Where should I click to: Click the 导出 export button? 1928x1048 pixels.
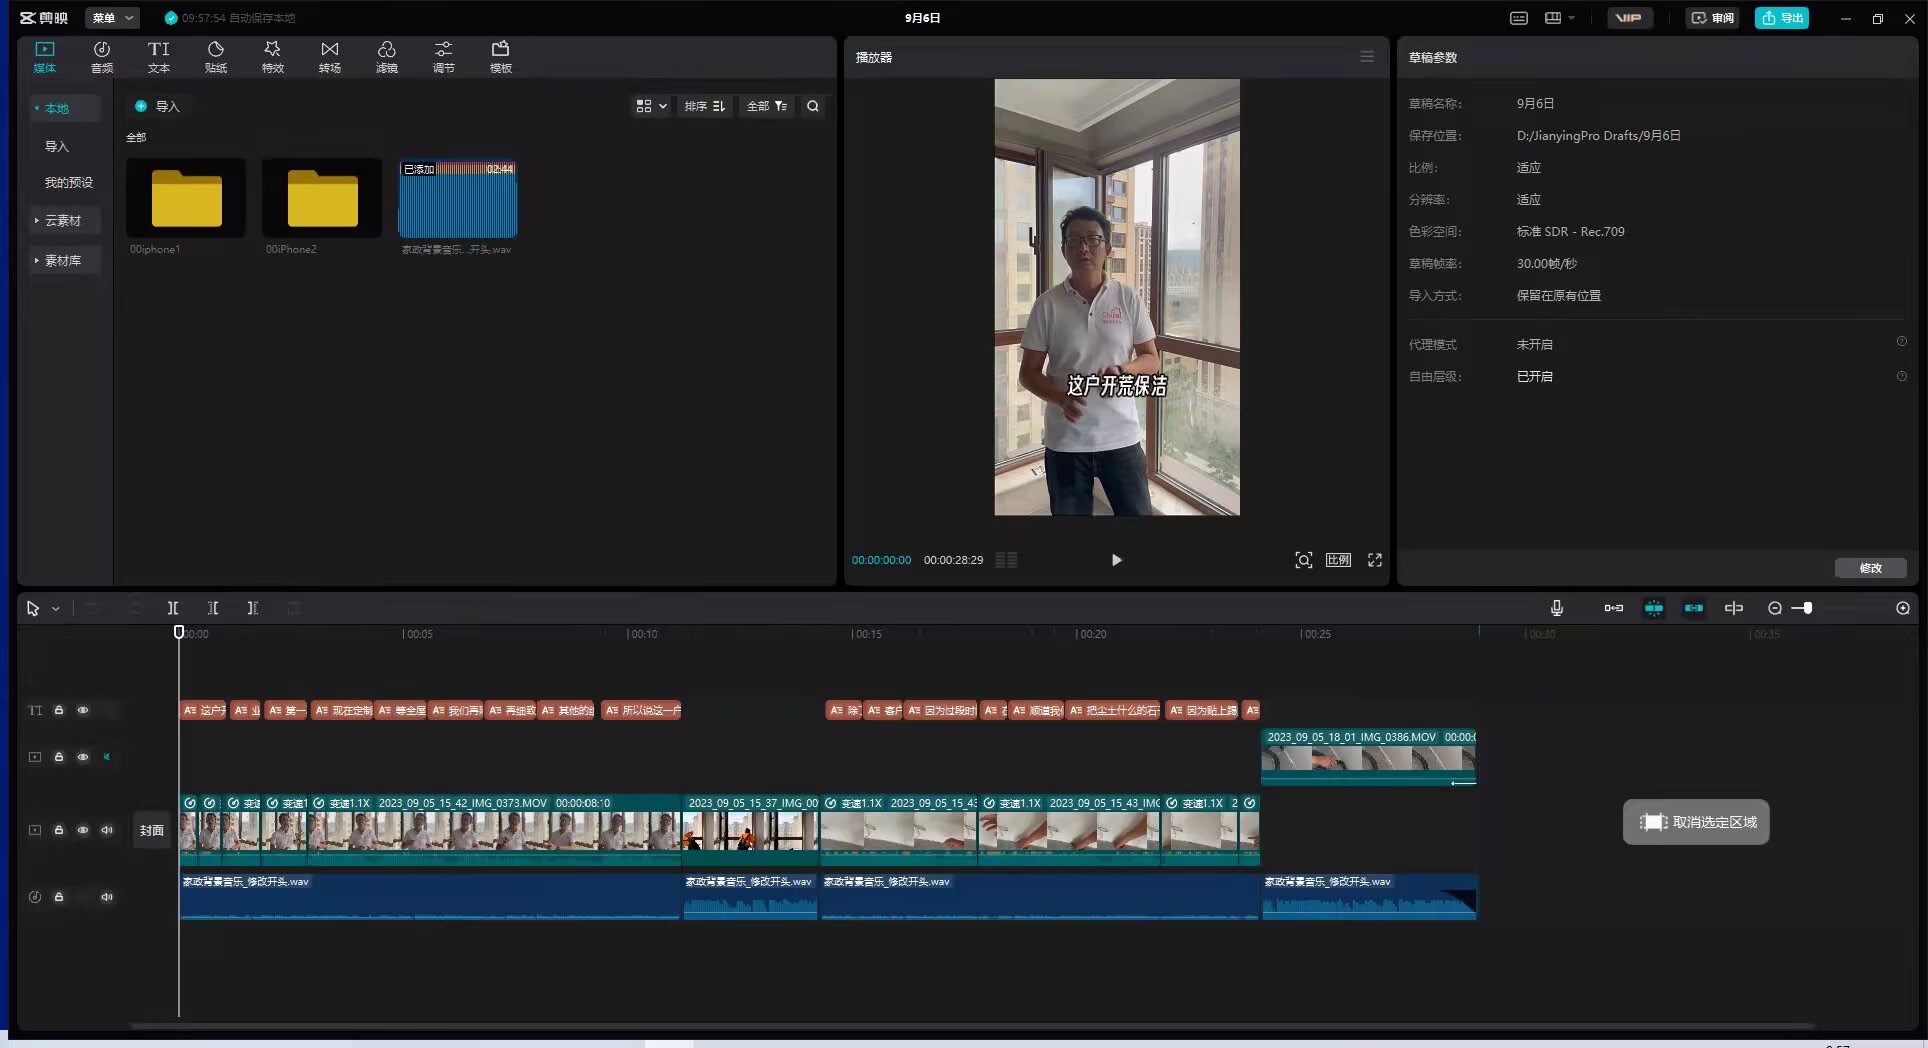1781,18
